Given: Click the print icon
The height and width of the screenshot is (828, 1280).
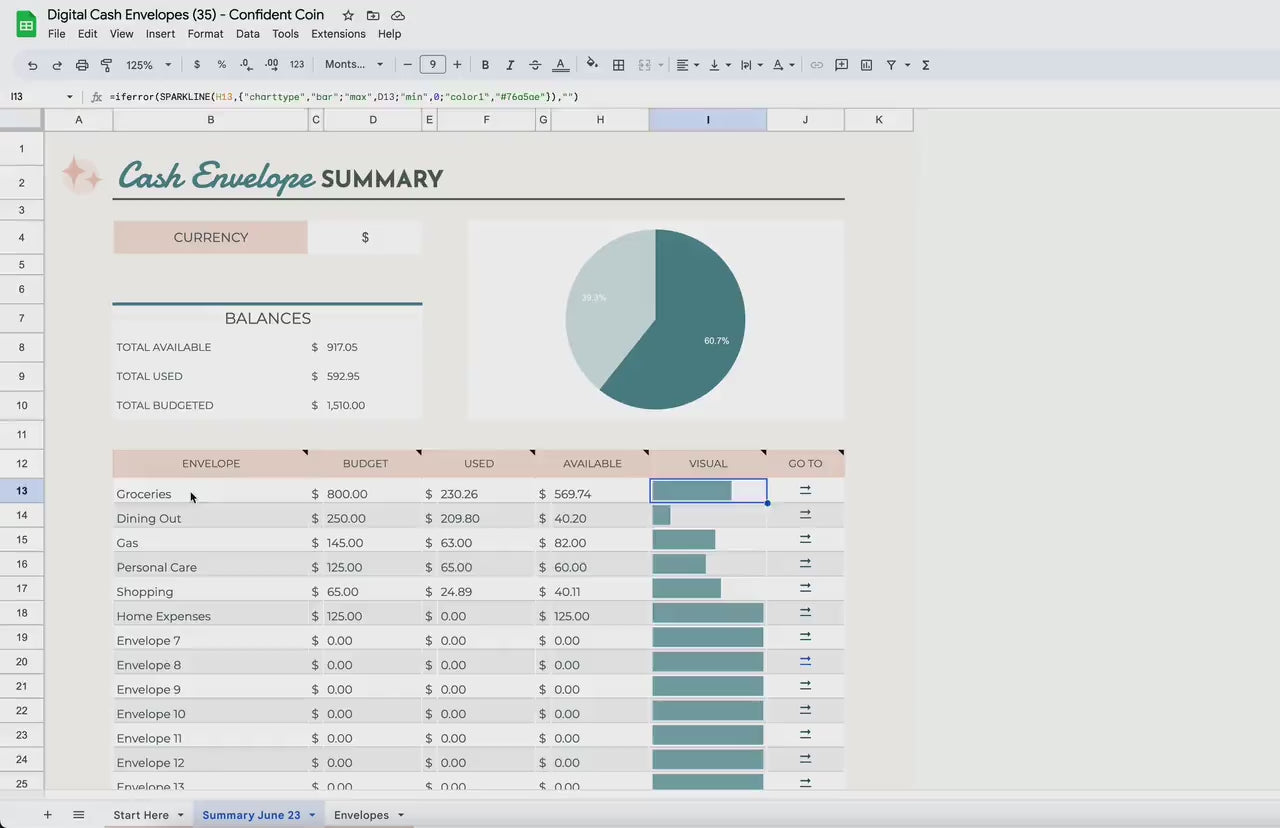Looking at the screenshot, I should [82, 65].
